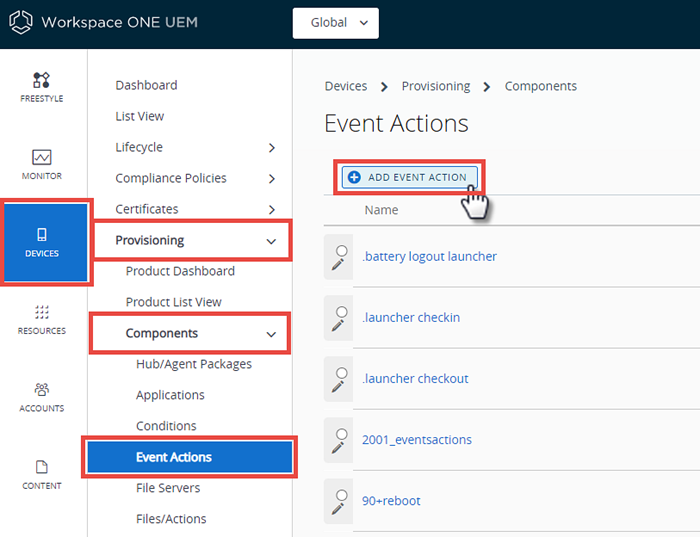Open the .launcher checkout link
The height and width of the screenshot is (537, 700).
coord(416,379)
